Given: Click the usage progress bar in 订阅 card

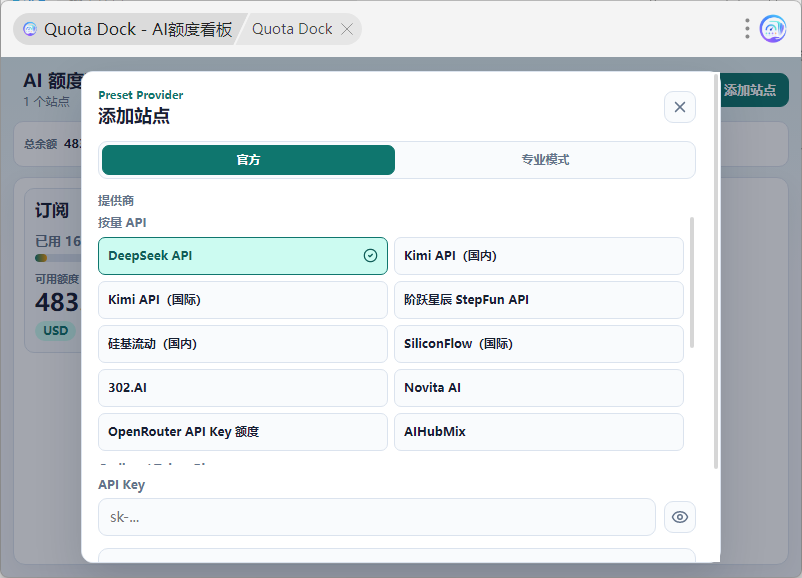Looking at the screenshot, I should (58, 258).
